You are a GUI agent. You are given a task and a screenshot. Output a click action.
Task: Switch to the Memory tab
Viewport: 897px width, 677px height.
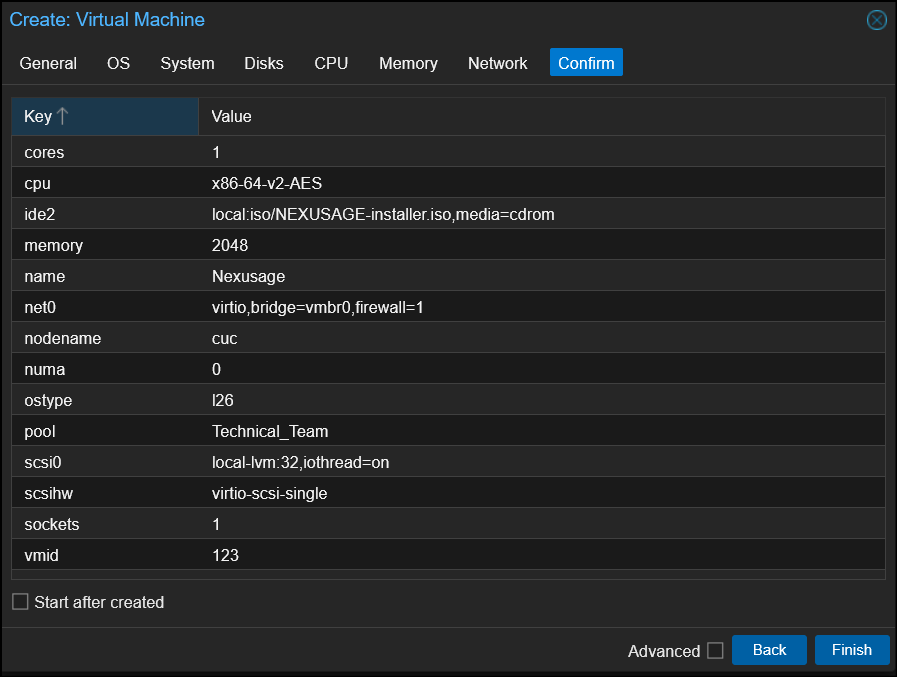pos(408,63)
